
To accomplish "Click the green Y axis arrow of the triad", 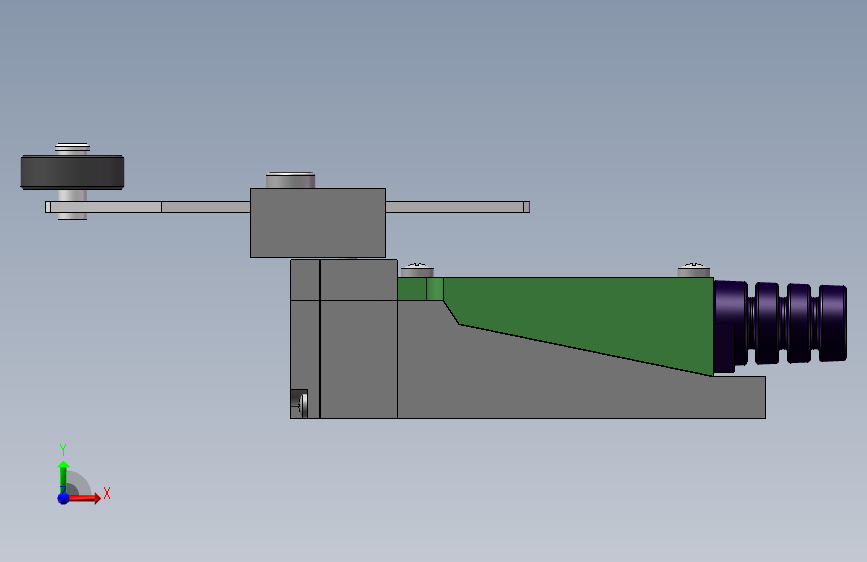I will 63,475.
